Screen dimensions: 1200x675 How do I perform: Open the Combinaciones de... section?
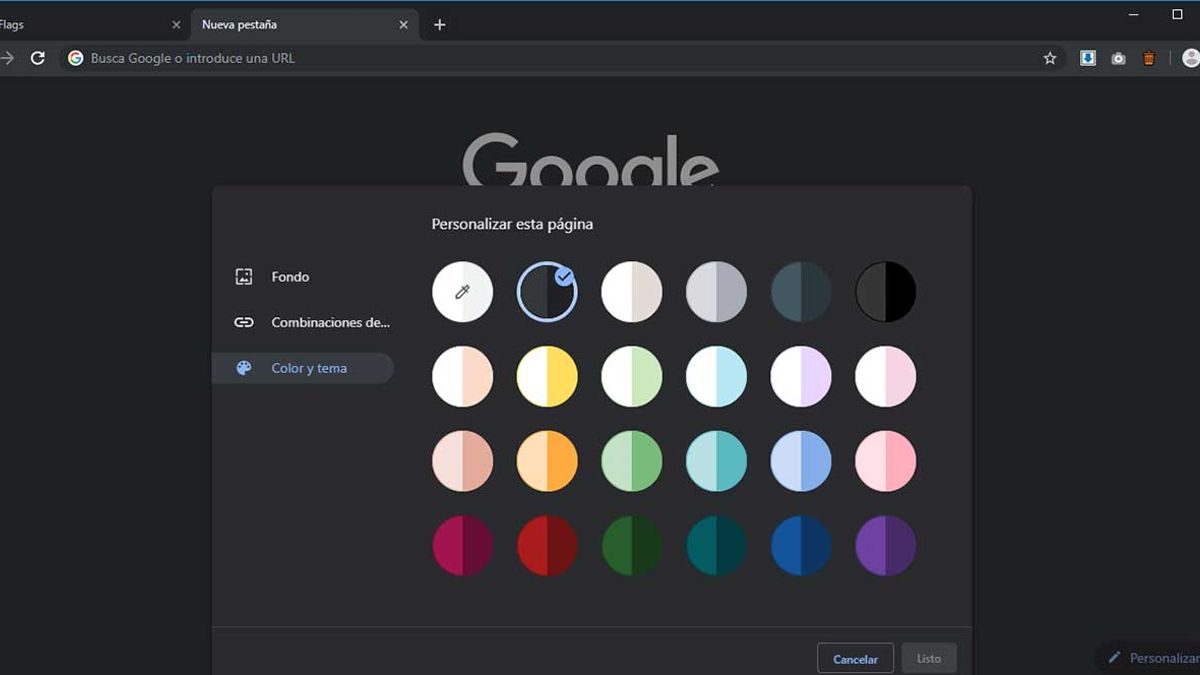[x=303, y=322]
